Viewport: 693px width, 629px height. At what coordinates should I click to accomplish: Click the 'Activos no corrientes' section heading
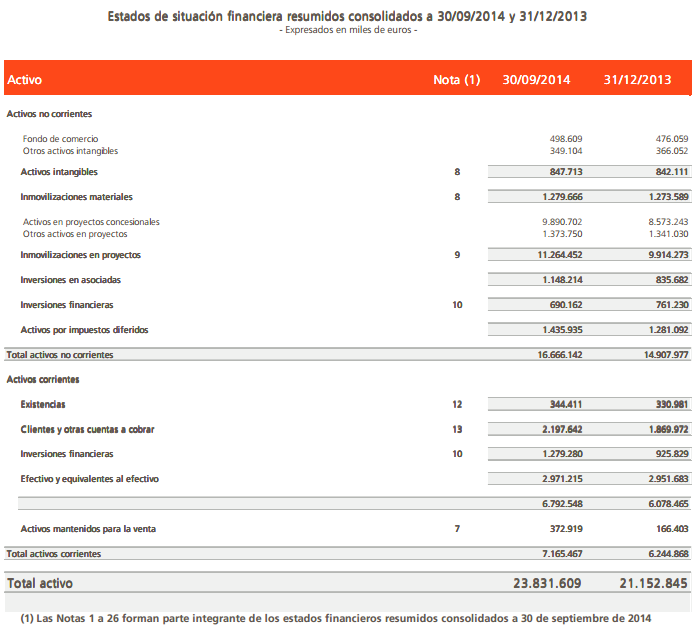click(x=49, y=114)
